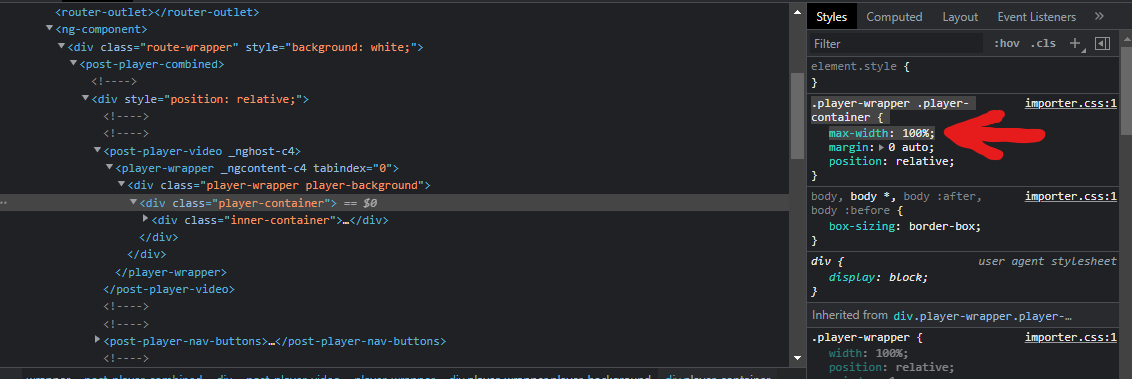Open the Computed tab
1132x379 pixels.
(x=894, y=17)
